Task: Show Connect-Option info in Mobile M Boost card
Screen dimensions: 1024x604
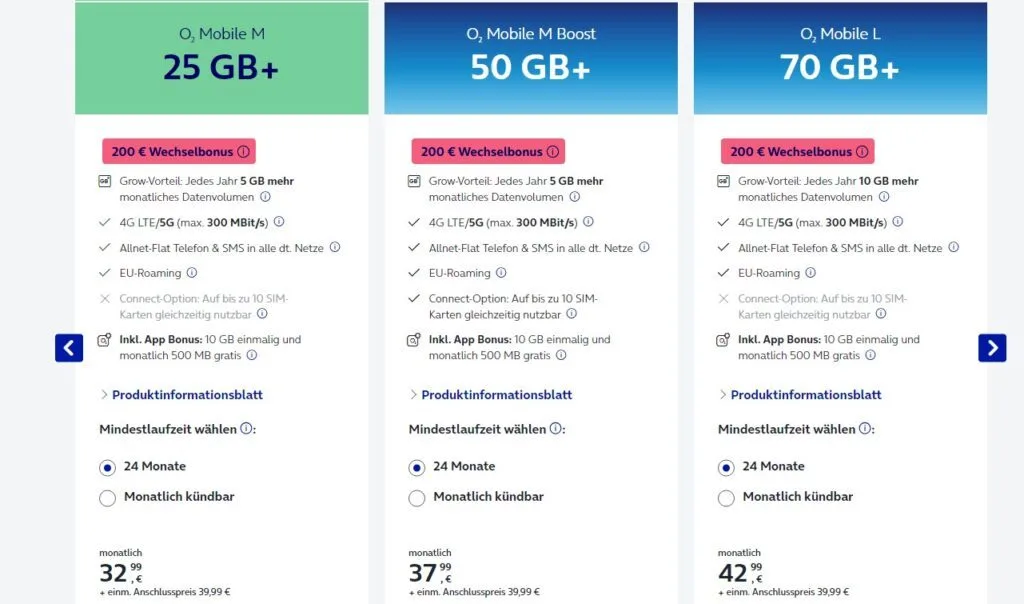Action: tap(571, 314)
